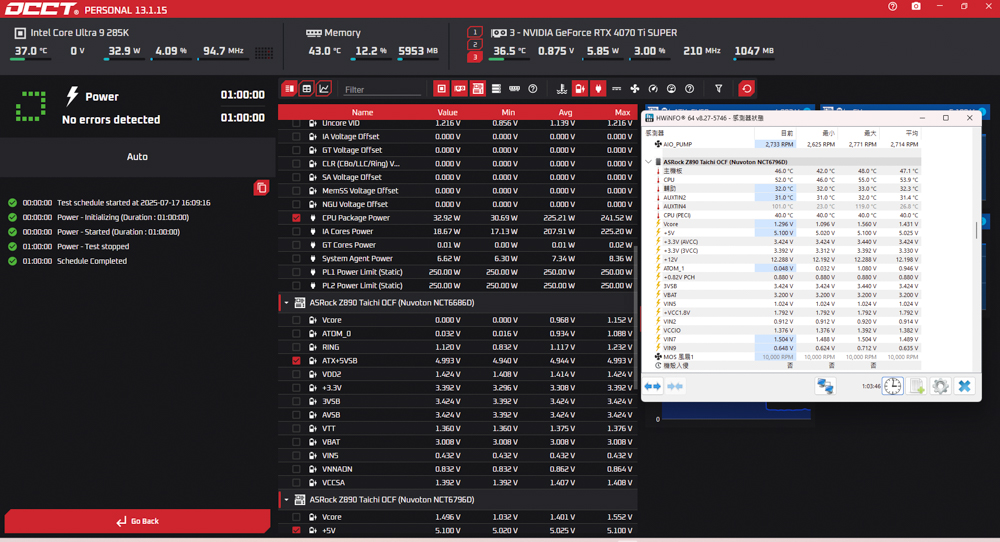Collapse the Nuvoton NCT6686D sensor group
This screenshot has height=542, width=1000.
point(286,303)
